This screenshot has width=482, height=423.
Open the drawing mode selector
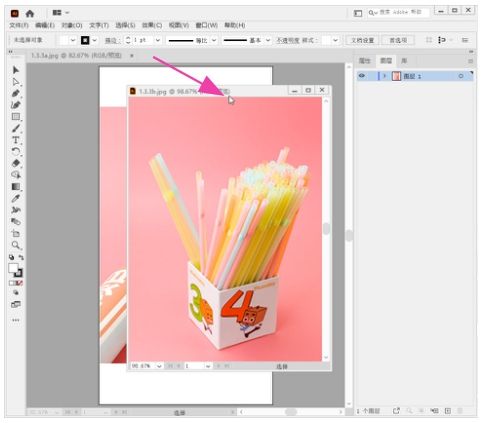[16, 293]
